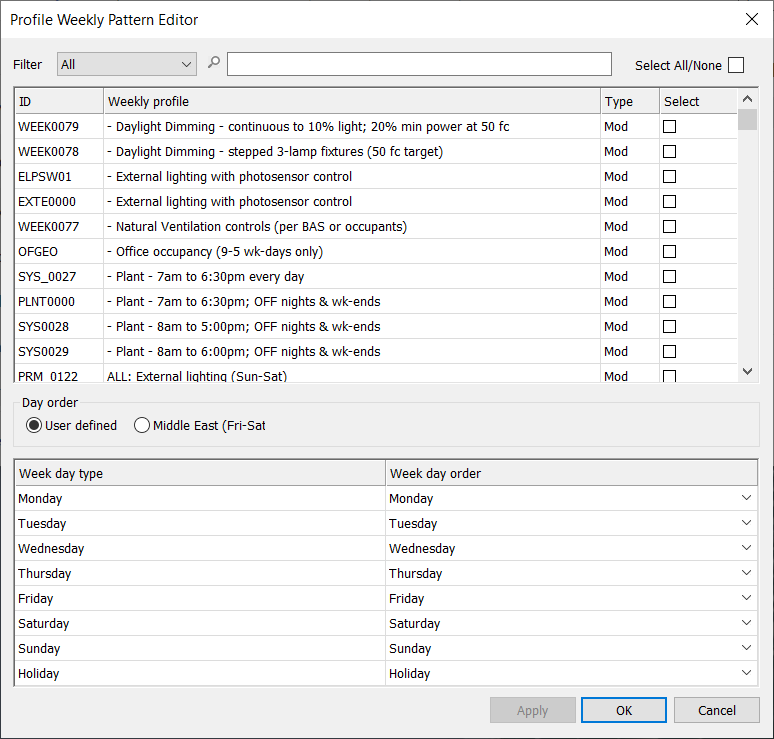
Task: Click the Week day order column header
Action: (571, 473)
